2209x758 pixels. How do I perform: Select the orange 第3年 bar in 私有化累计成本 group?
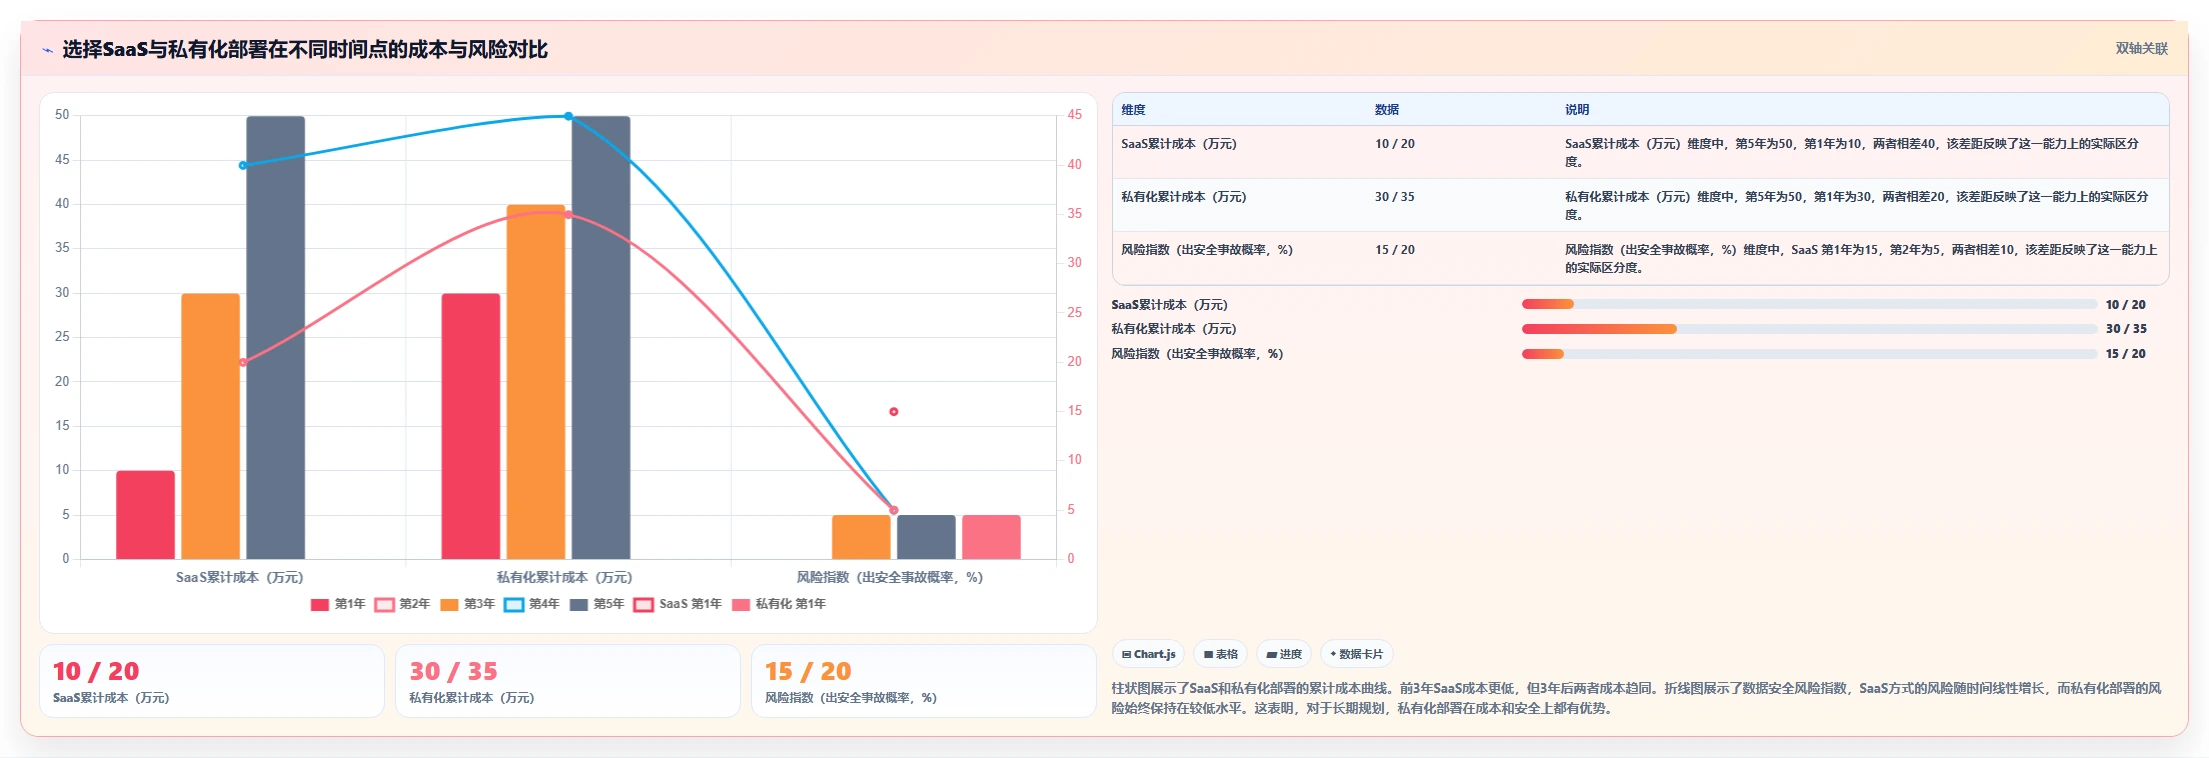pyautogui.click(x=536, y=382)
